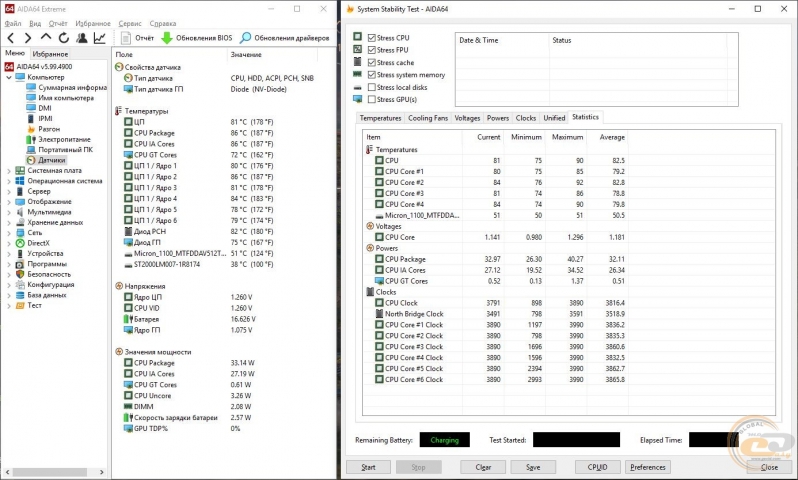This screenshot has height=480, width=798.
Task: Open Отчёт report in toolbar
Action: [137, 38]
